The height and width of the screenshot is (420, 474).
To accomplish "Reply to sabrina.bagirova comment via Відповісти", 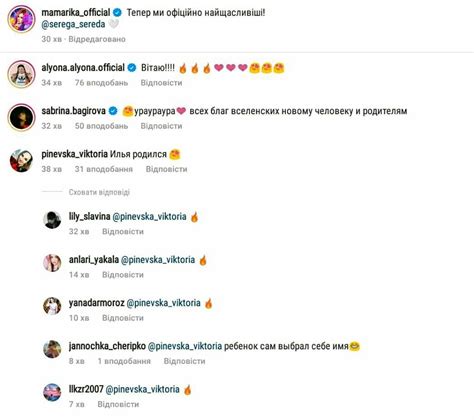I will coord(161,126).
